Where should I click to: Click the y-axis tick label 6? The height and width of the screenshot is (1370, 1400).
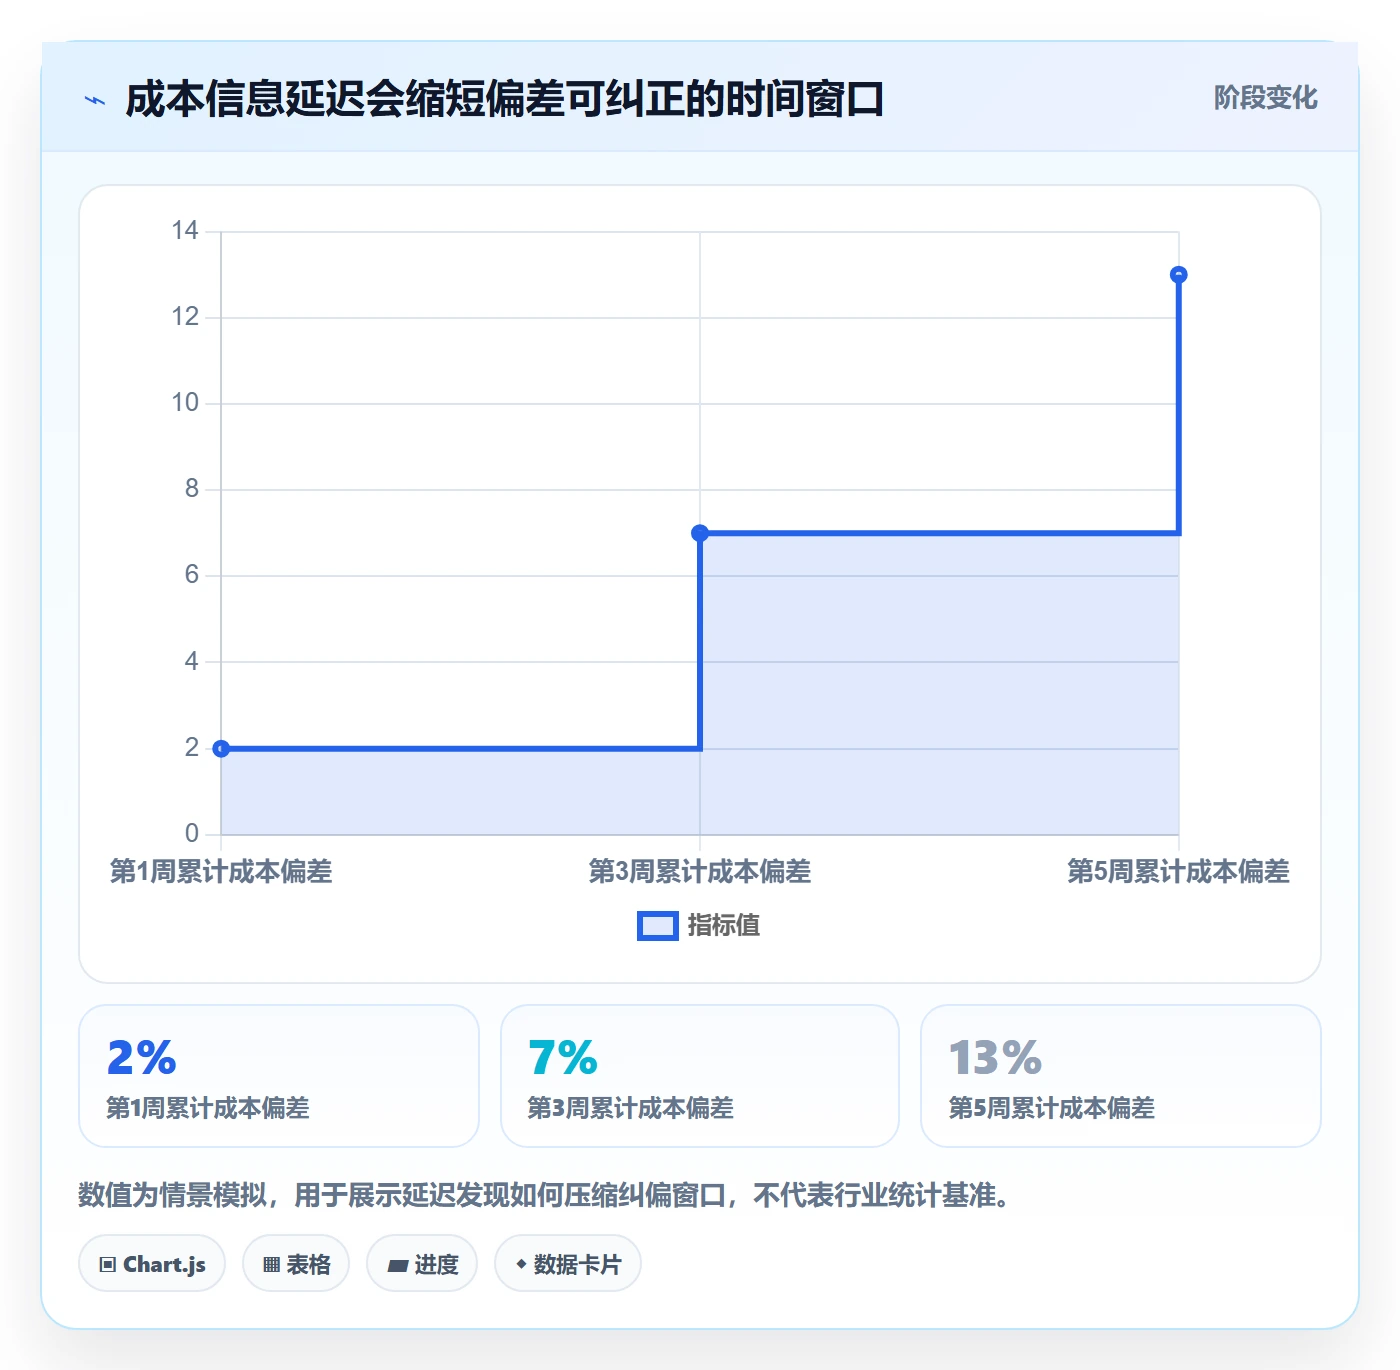click(192, 575)
